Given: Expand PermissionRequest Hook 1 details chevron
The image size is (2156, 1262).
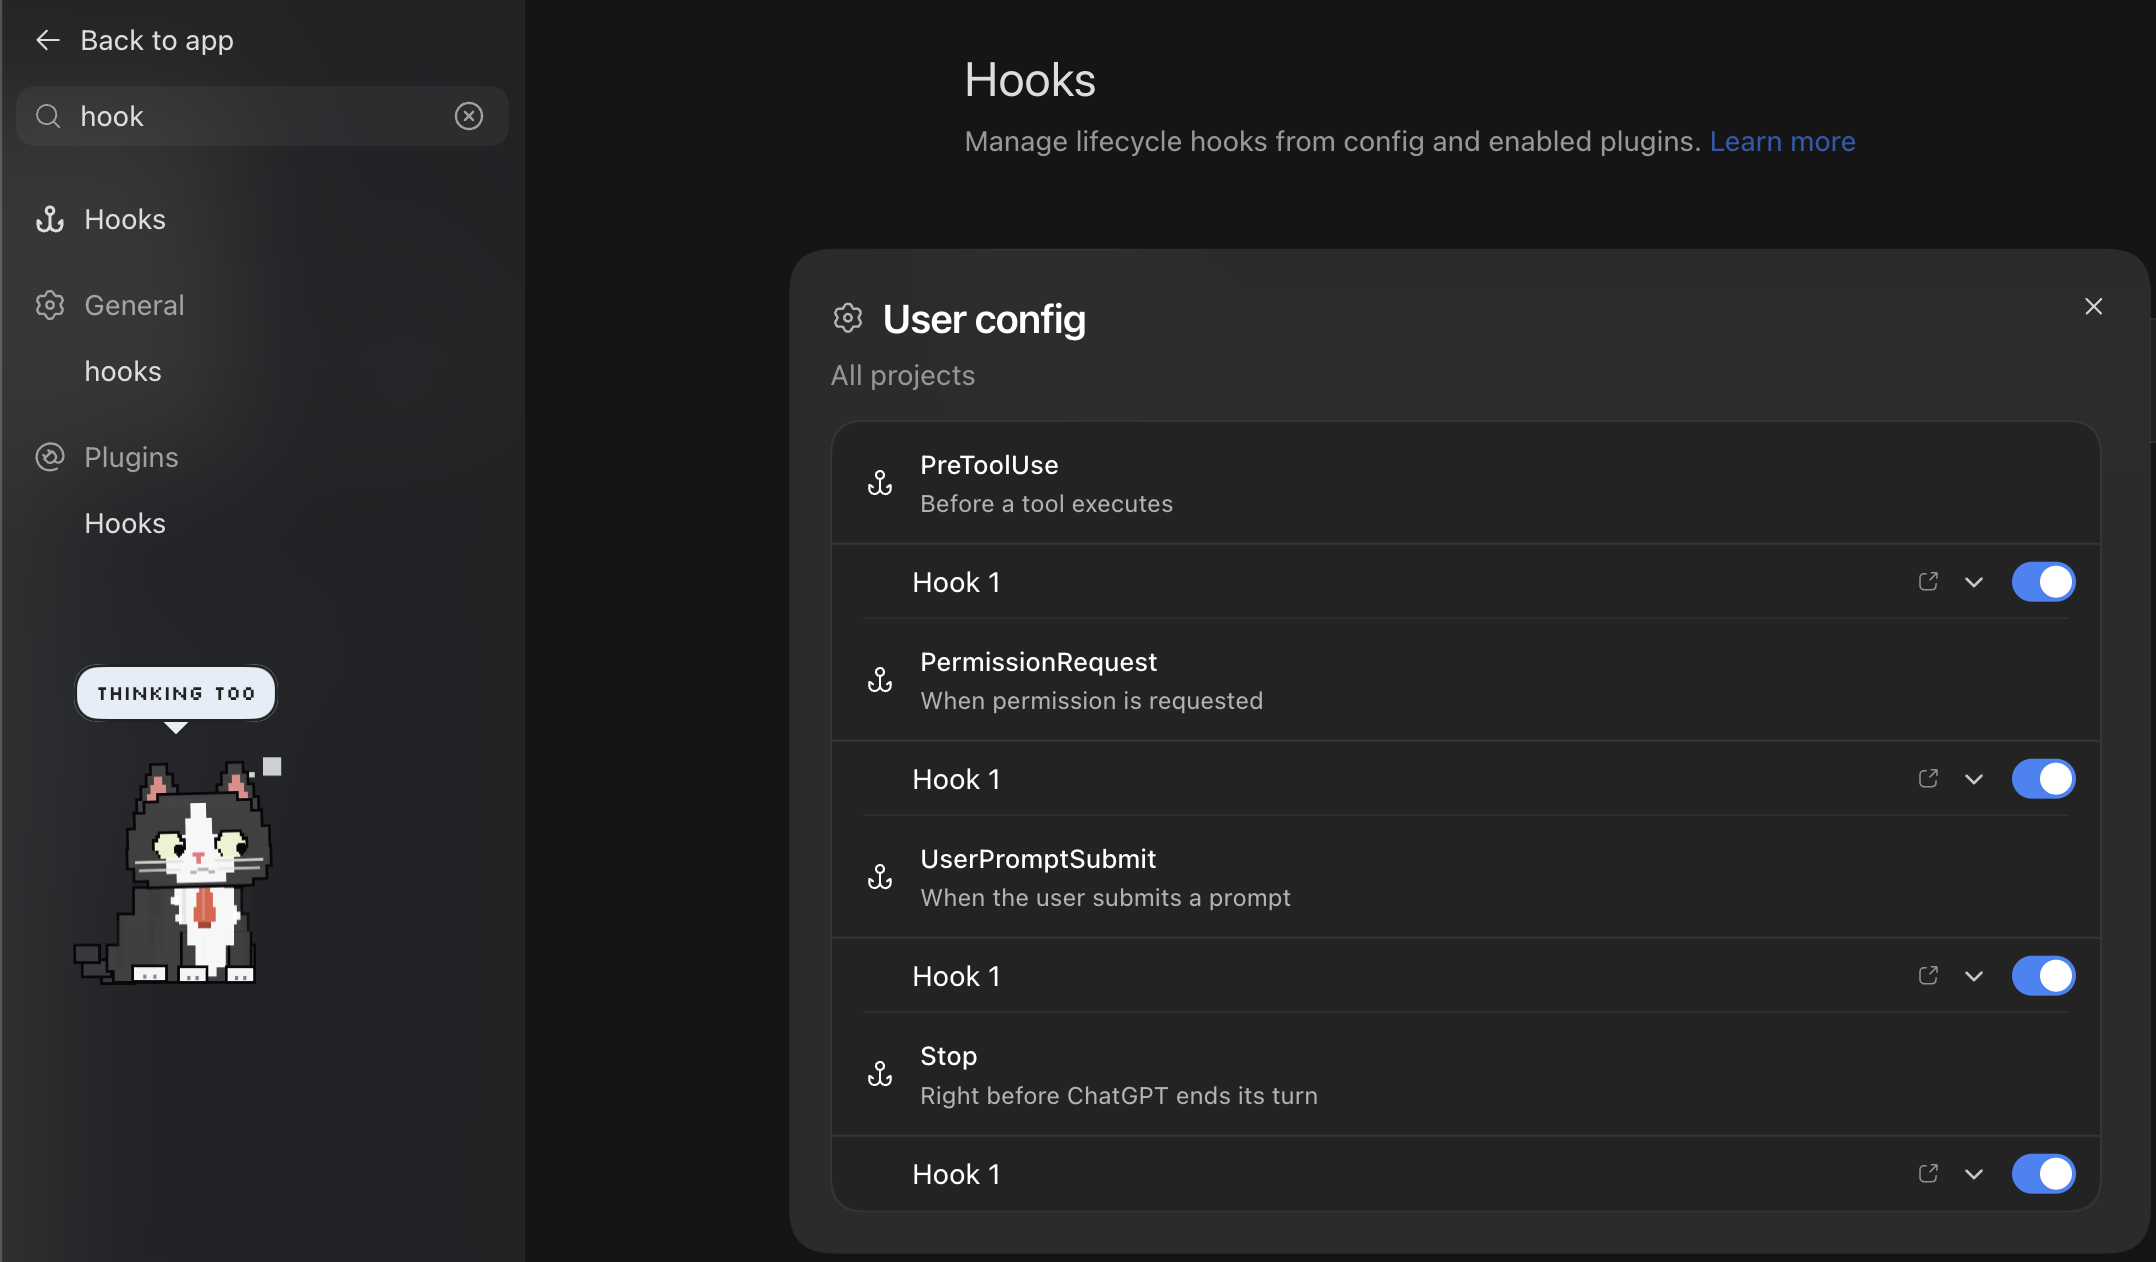Looking at the screenshot, I should [1974, 779].
